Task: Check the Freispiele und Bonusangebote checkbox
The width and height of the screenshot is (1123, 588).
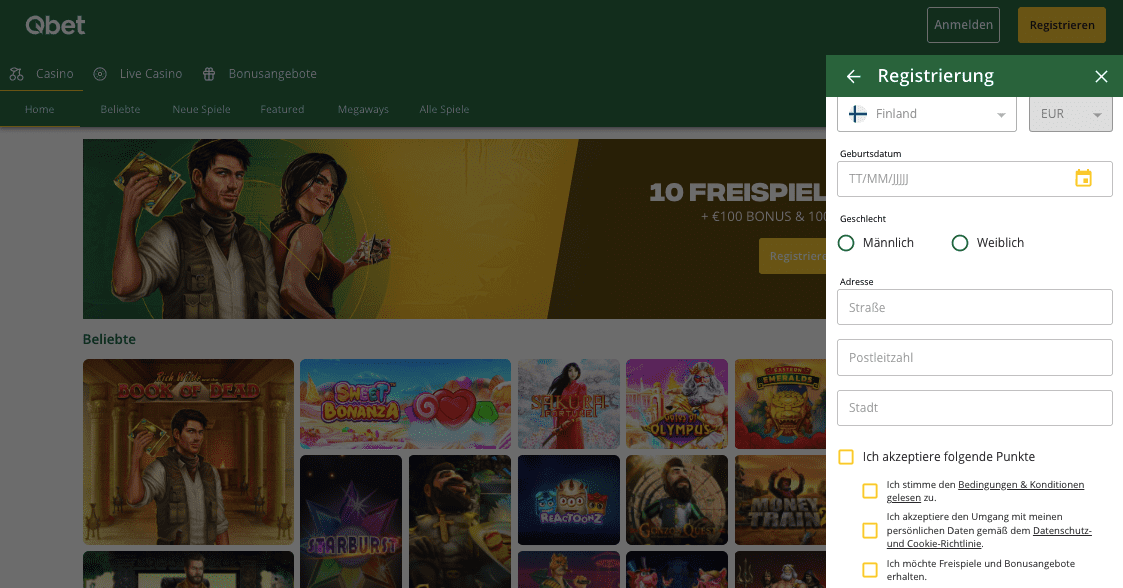Action: (x=869, y=569)
